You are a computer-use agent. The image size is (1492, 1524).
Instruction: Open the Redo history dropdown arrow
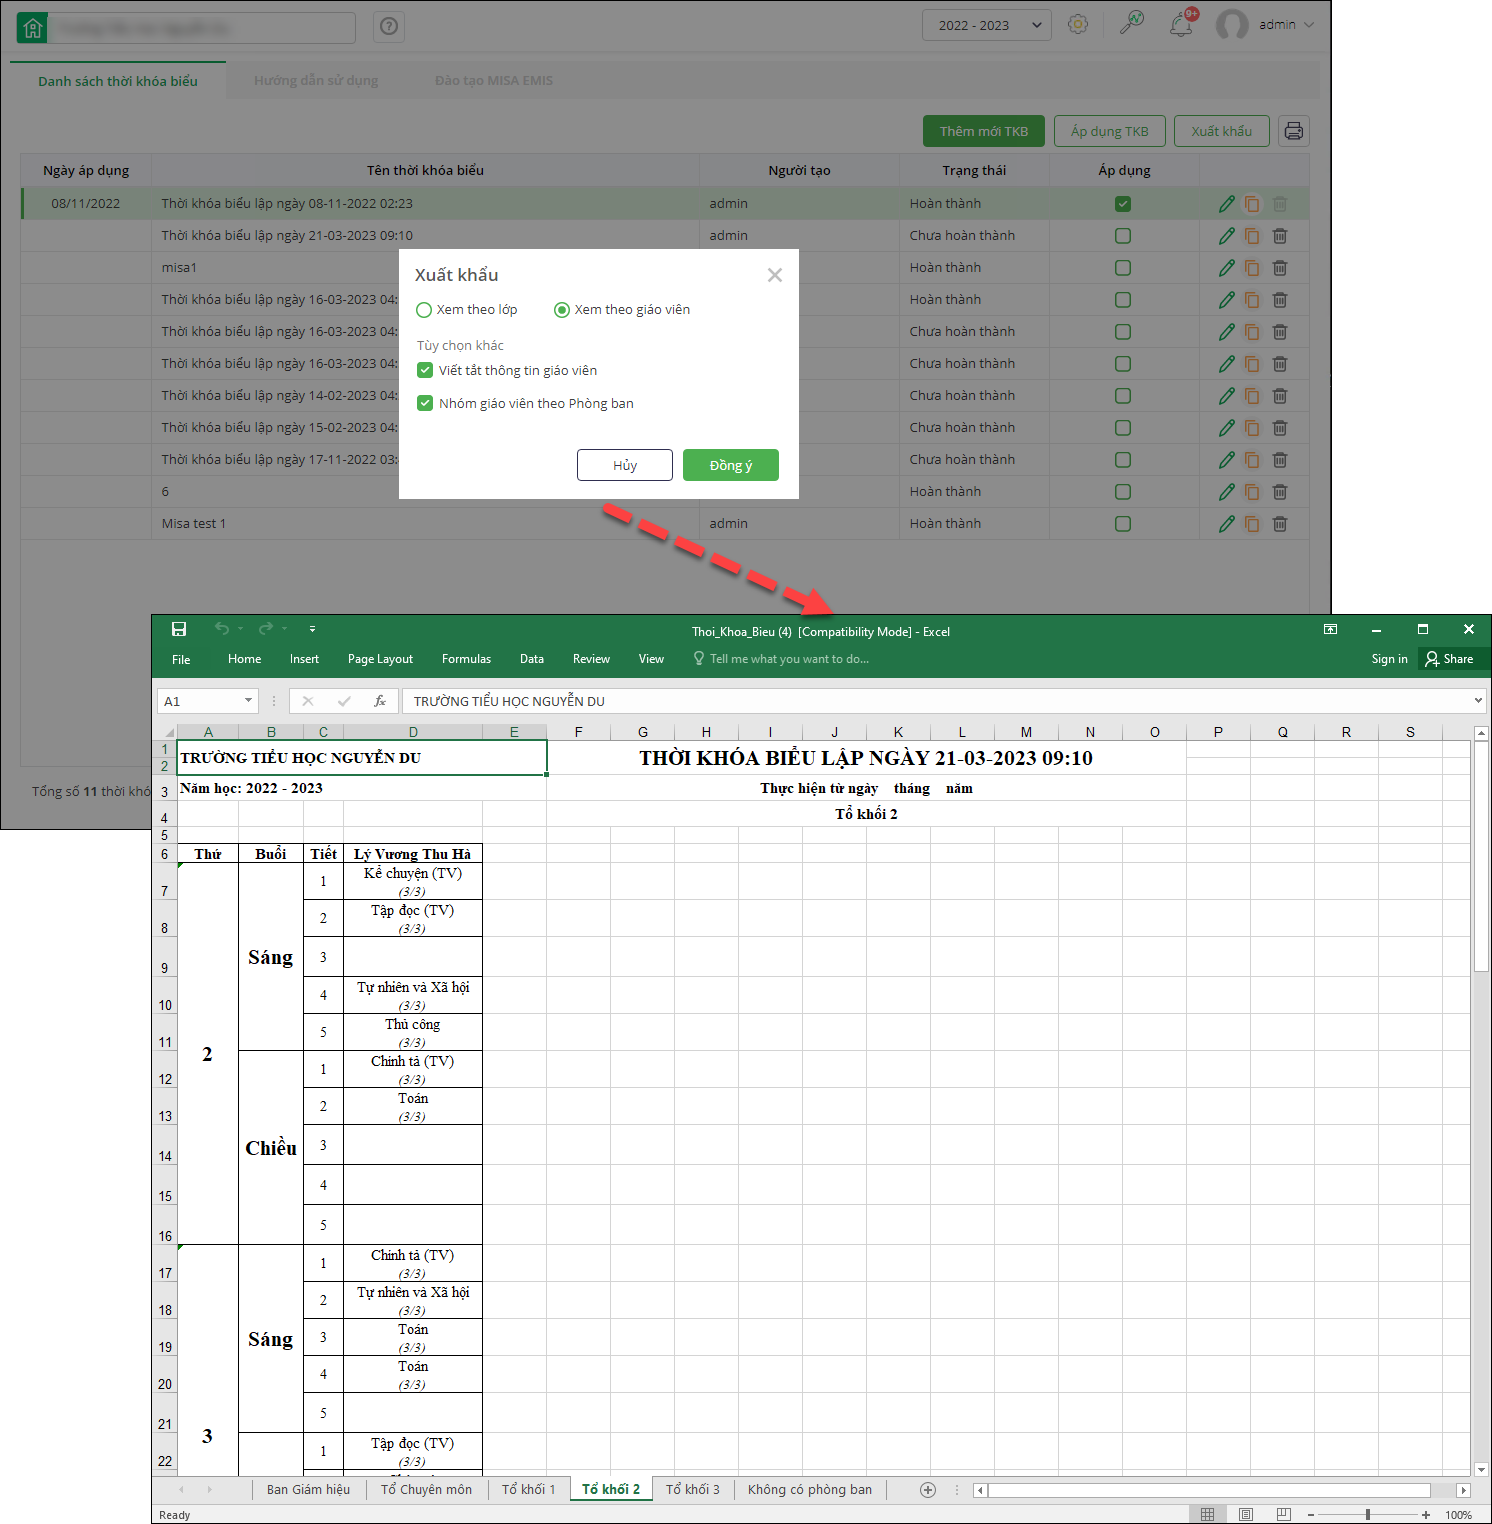[x=285, y=629]
